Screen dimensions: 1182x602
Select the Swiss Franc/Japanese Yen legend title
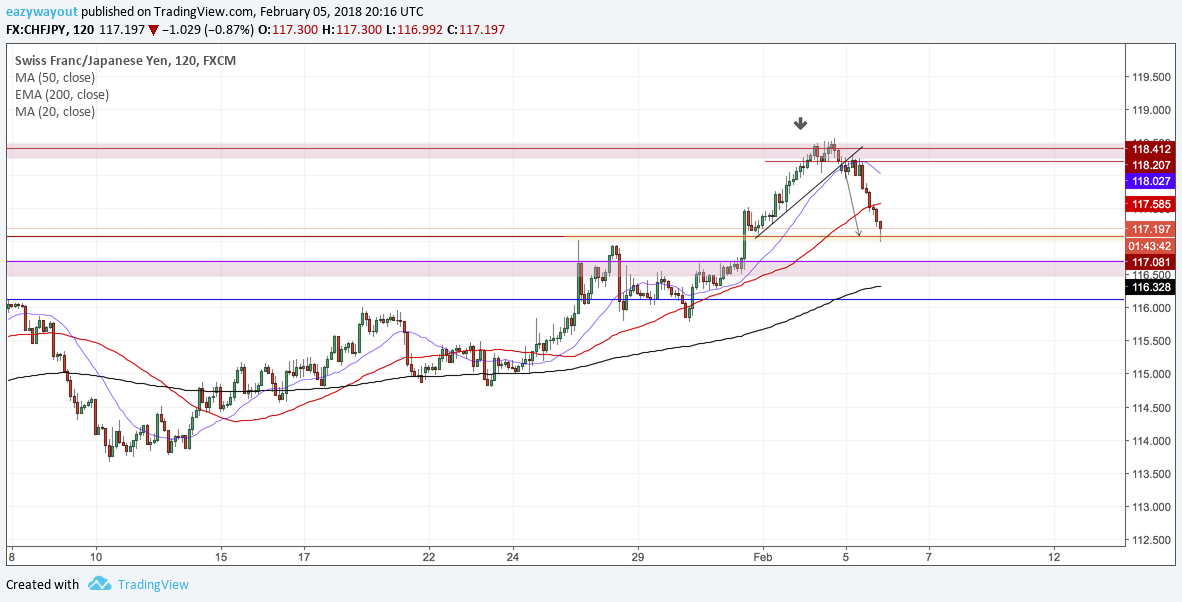pyautogui.click(x=125, y=60)
